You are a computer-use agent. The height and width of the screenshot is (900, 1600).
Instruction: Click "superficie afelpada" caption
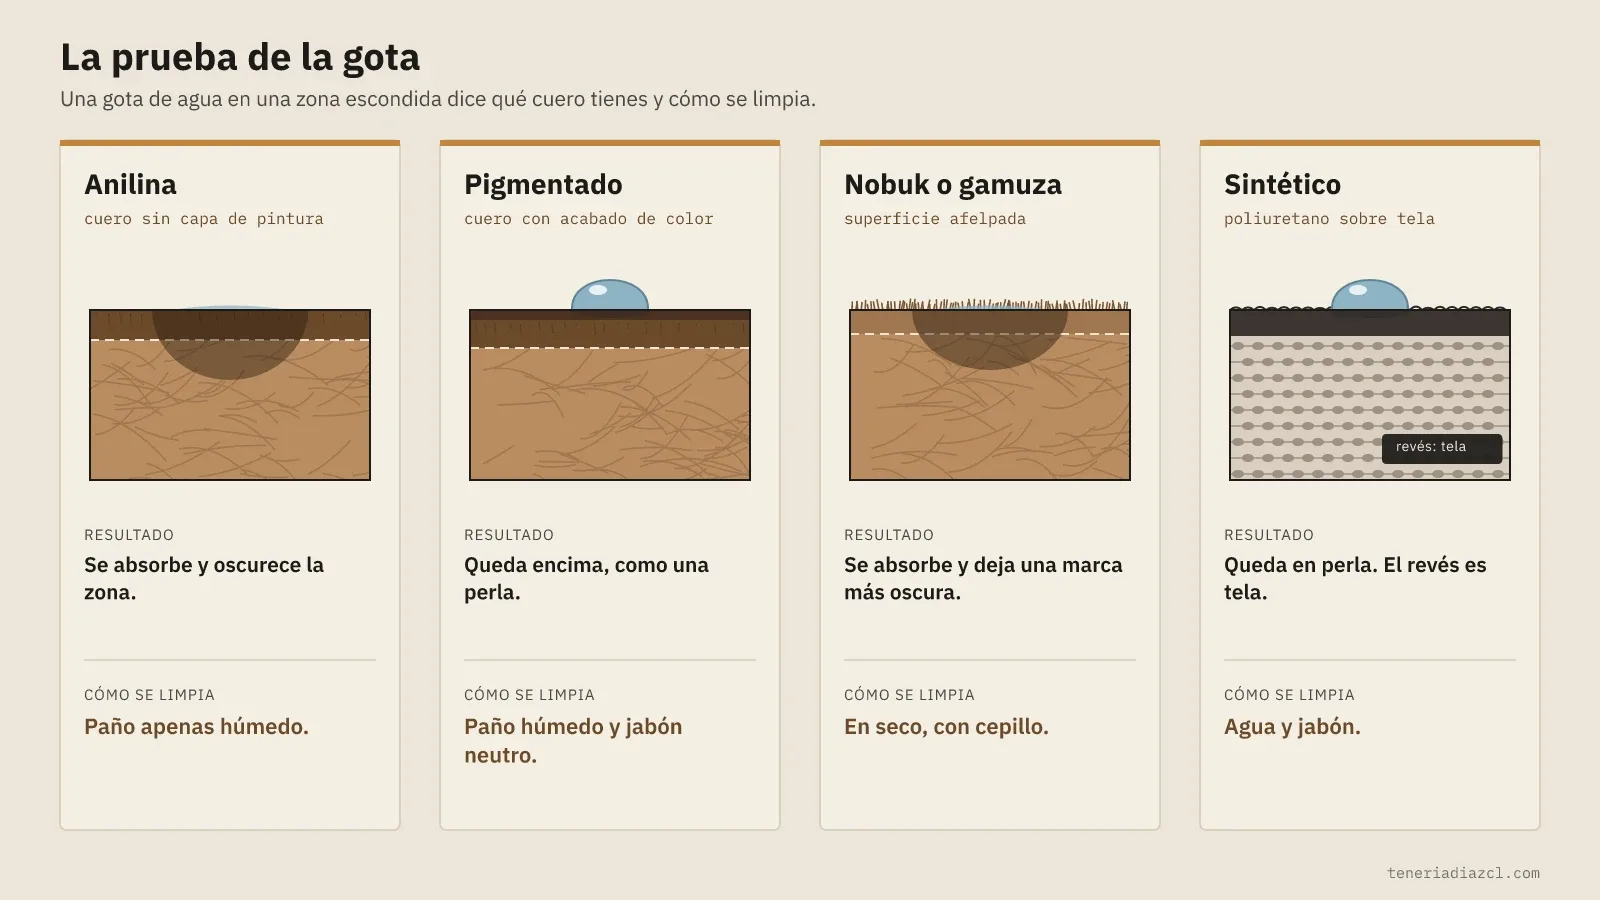935,219
